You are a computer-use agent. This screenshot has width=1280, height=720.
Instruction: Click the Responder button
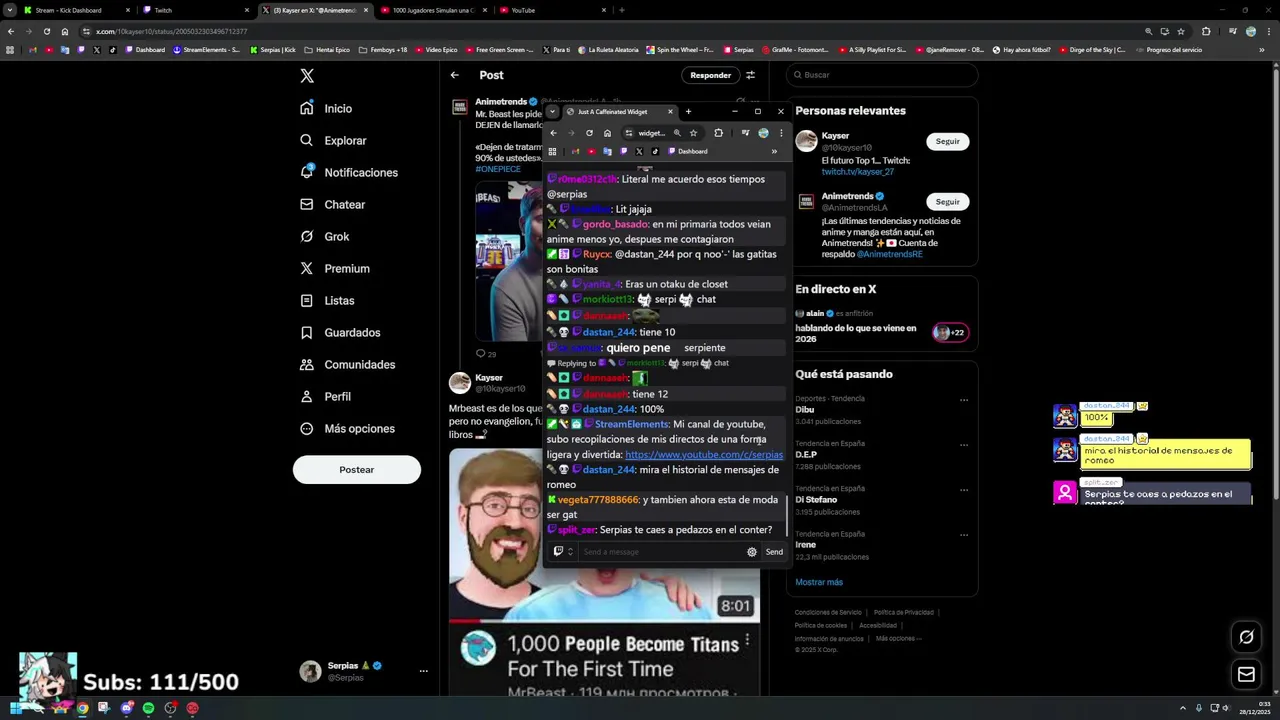point(711,75)
